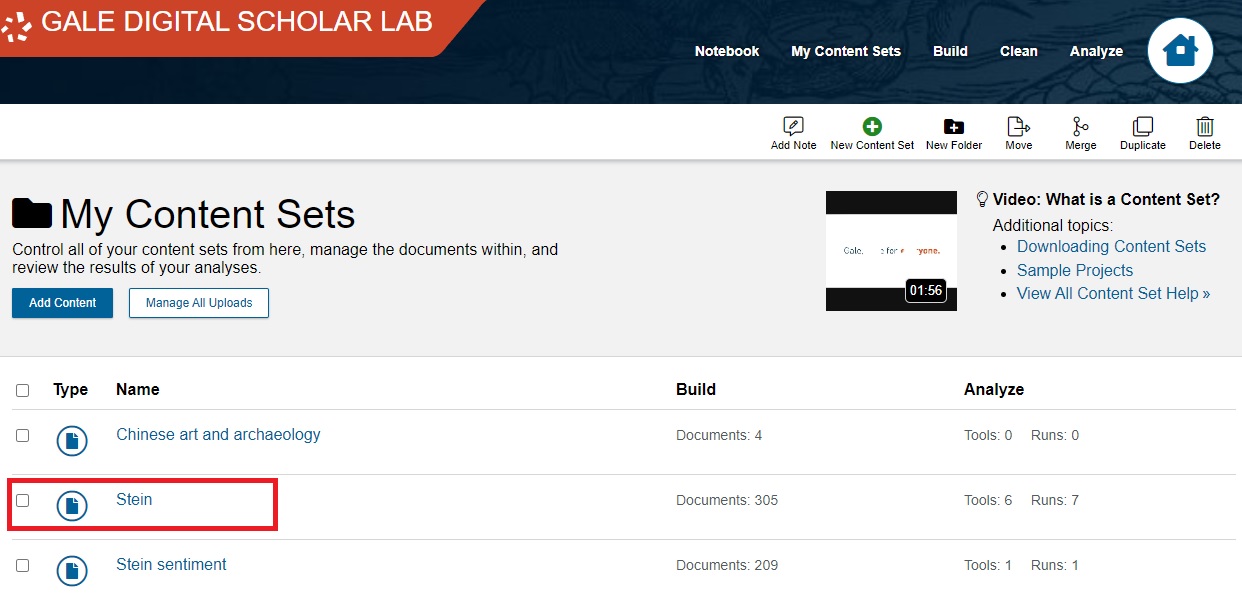The width and height of the screenshot is (1242, 602).
Task: Select the Analyze menu item
Action: 1096,51
